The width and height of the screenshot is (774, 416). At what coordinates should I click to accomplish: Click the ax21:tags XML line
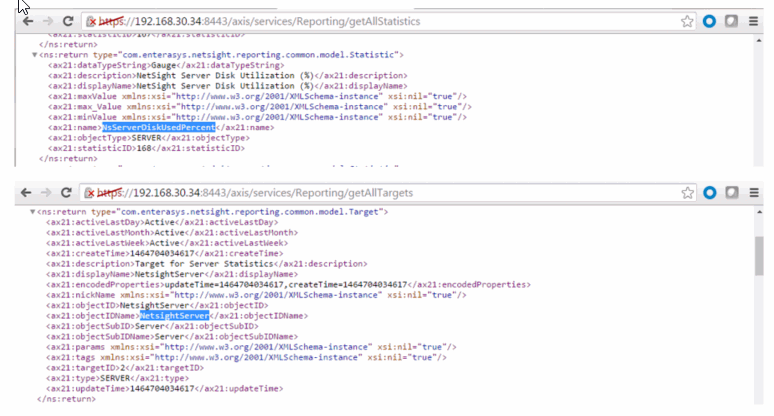[246, 357]
